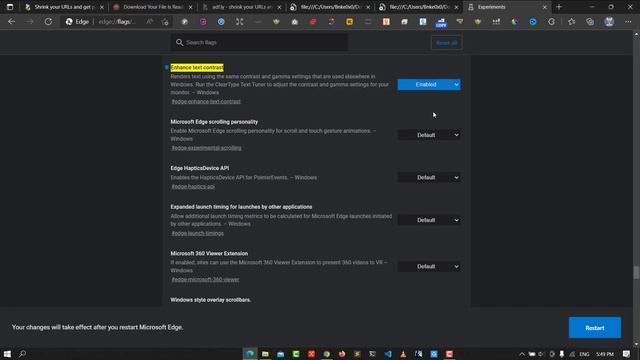
Task: Reload the edge://flags page
Action: click(48, 22)
